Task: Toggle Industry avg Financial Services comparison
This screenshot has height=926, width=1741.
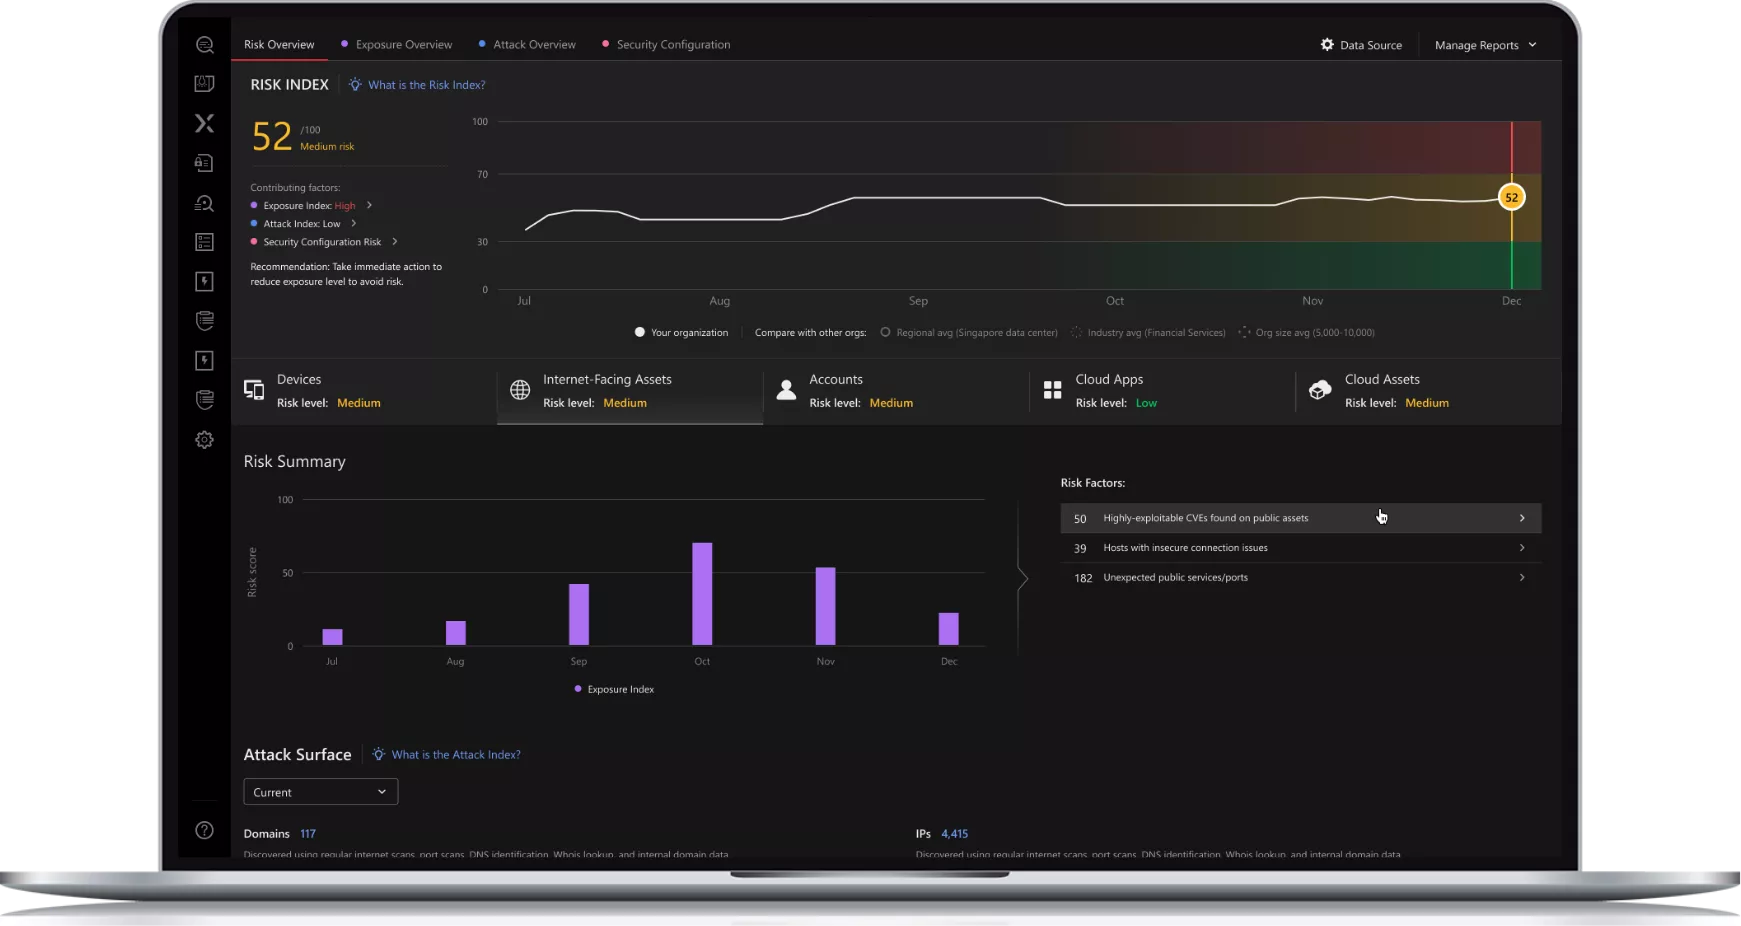Action: pos(1077,332)
